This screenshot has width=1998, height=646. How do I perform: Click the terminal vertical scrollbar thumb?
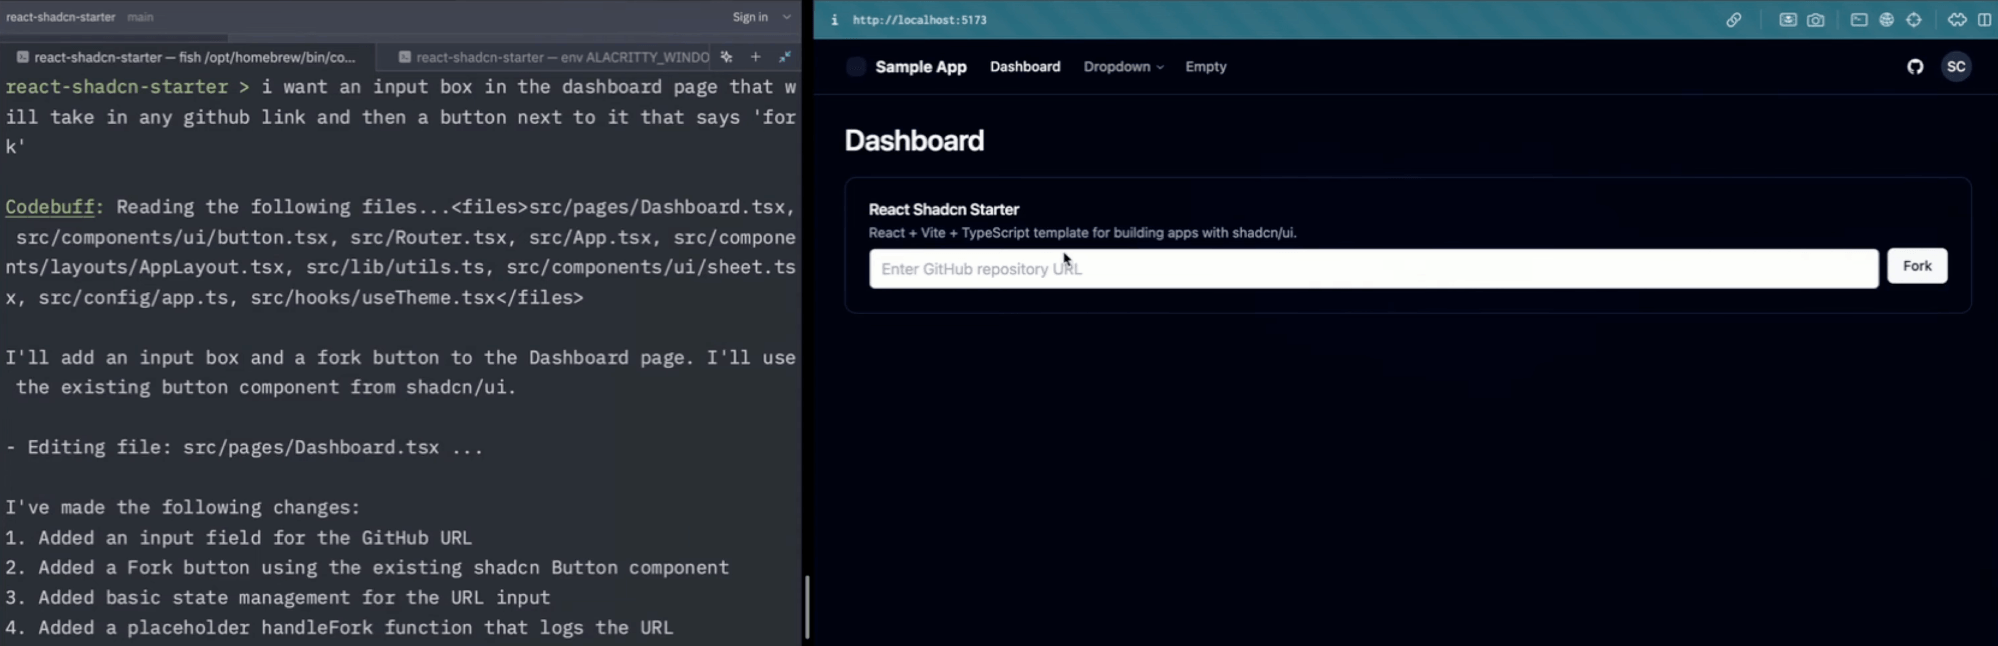[806, 606]
